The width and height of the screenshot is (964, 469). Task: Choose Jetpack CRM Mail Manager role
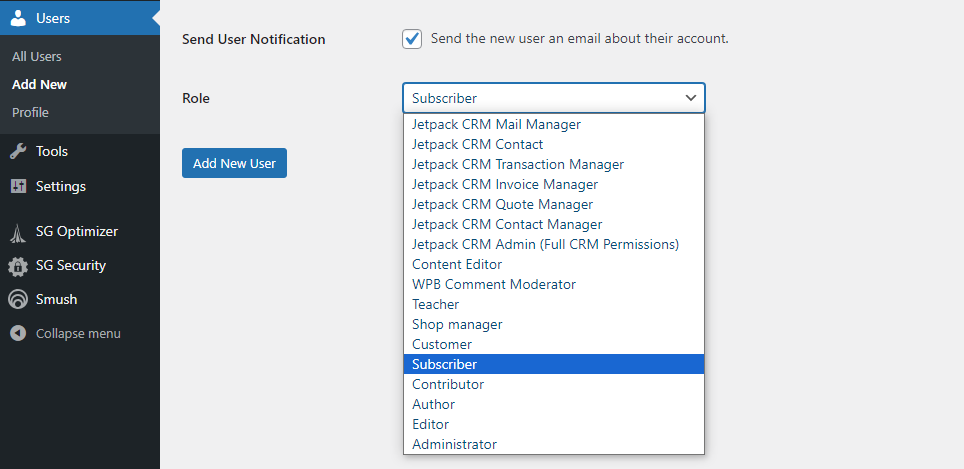pos(554,124)
